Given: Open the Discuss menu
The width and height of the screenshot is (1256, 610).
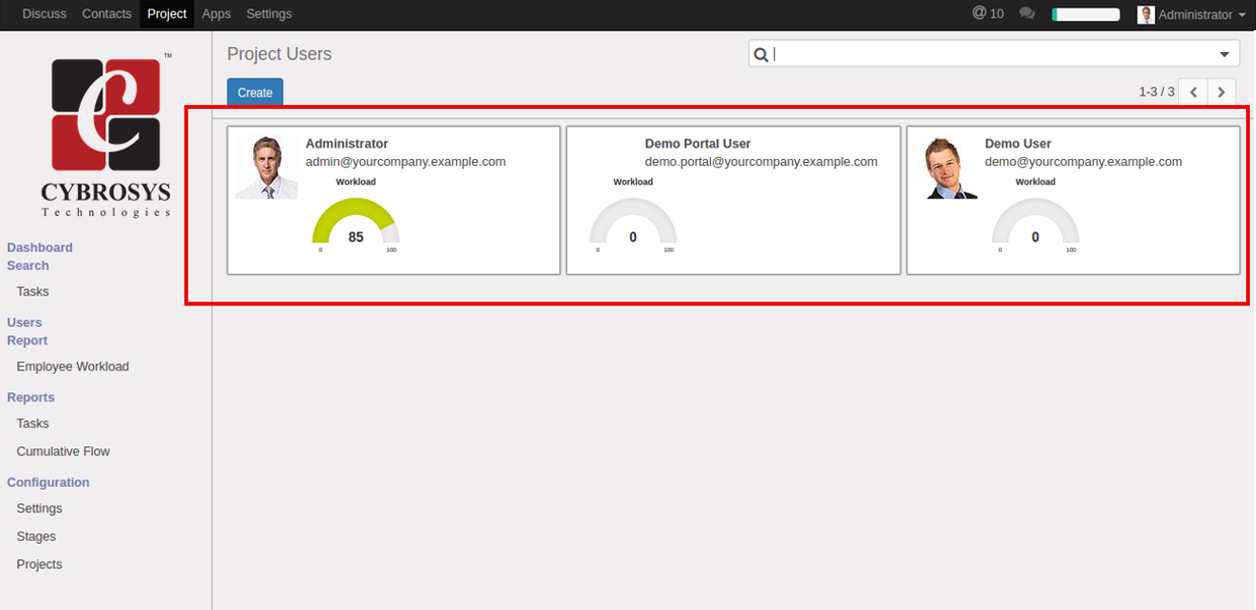Looking at the screenshot, I should click(44, 14).
